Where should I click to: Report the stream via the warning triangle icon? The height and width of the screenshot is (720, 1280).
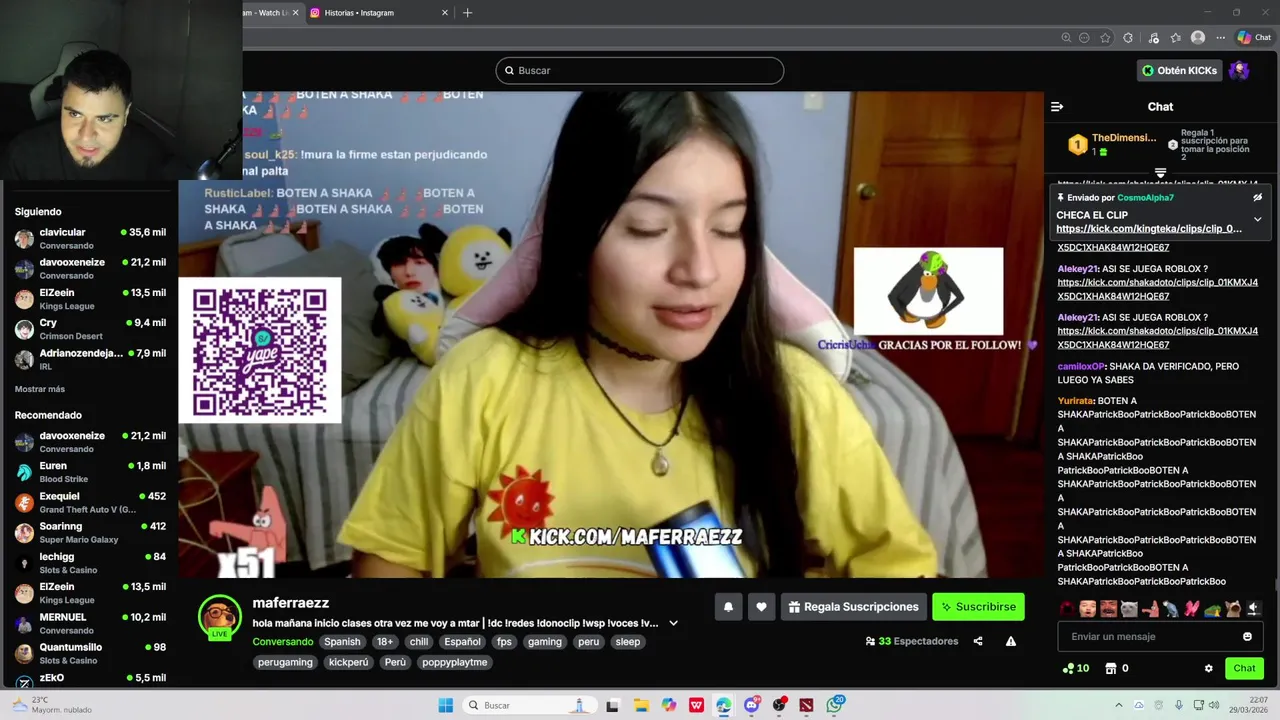[1011, 642]
